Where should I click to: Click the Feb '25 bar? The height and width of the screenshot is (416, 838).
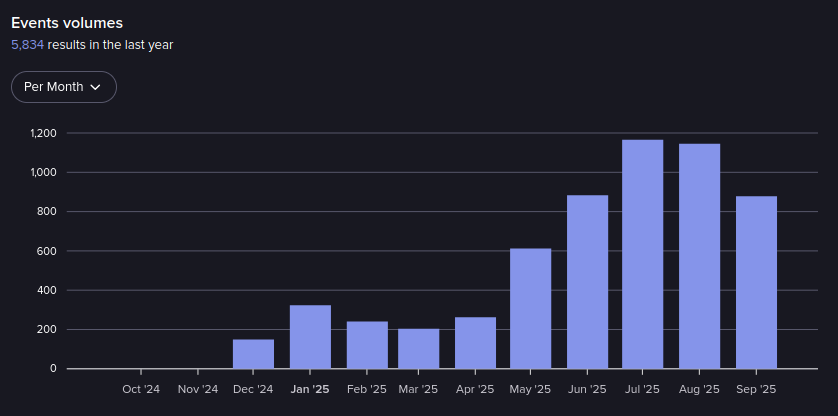point(367,345)
